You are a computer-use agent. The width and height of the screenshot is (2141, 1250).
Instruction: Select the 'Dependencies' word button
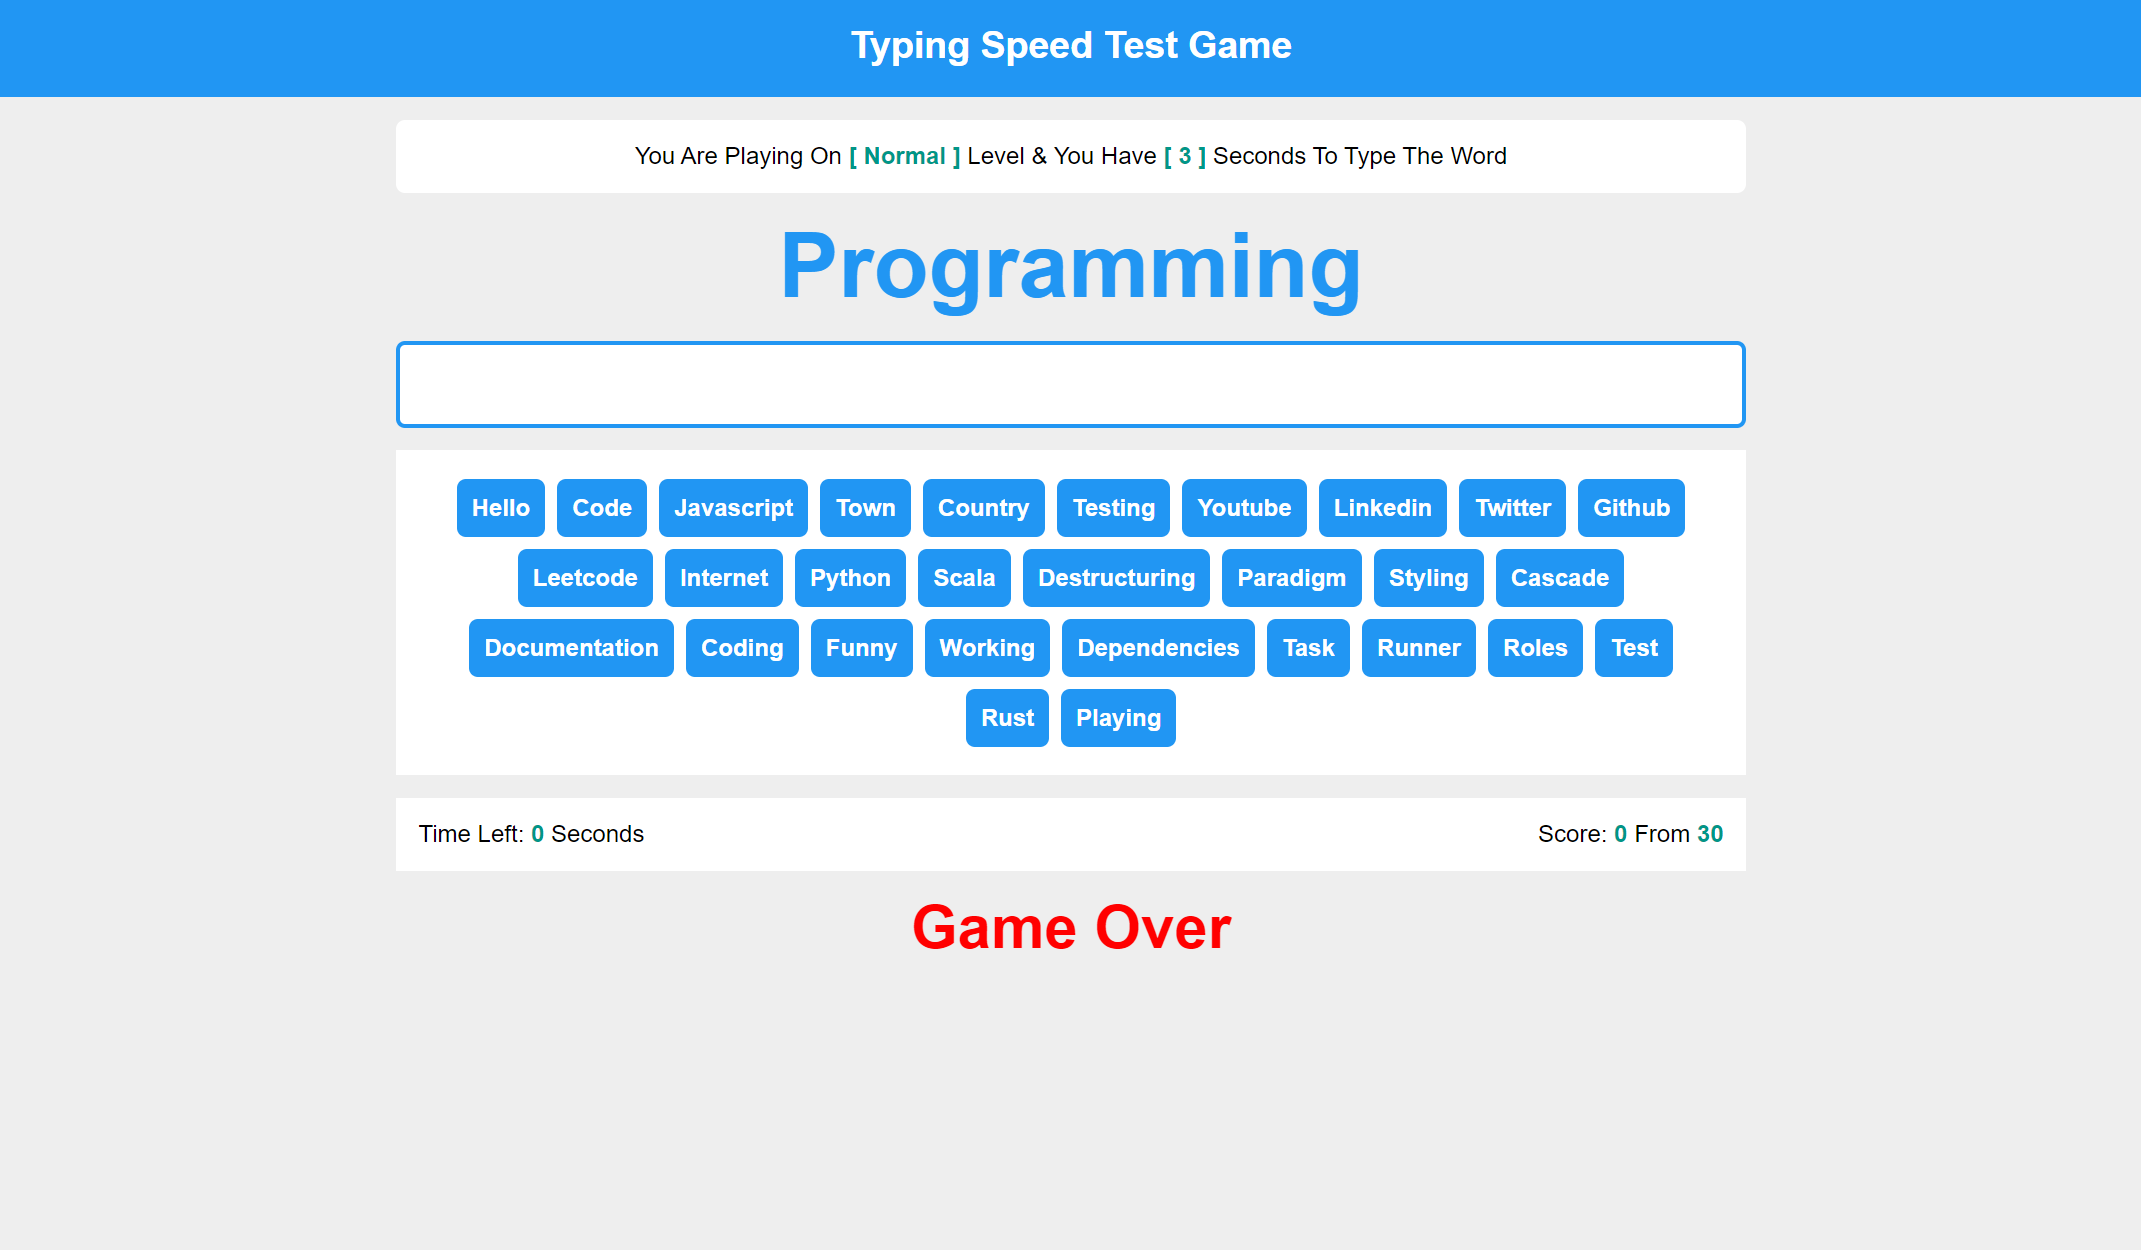[1156, 646]
